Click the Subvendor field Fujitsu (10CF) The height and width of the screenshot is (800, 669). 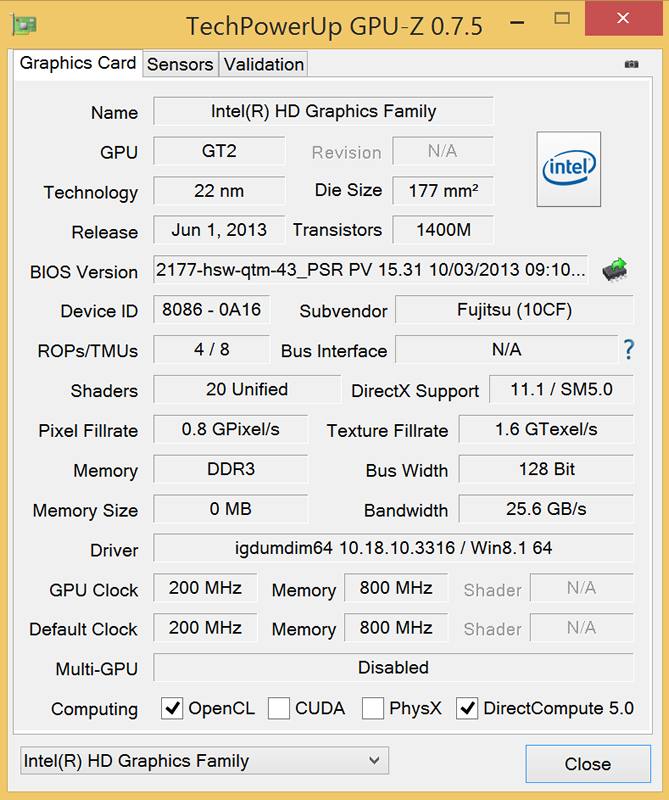514,310
